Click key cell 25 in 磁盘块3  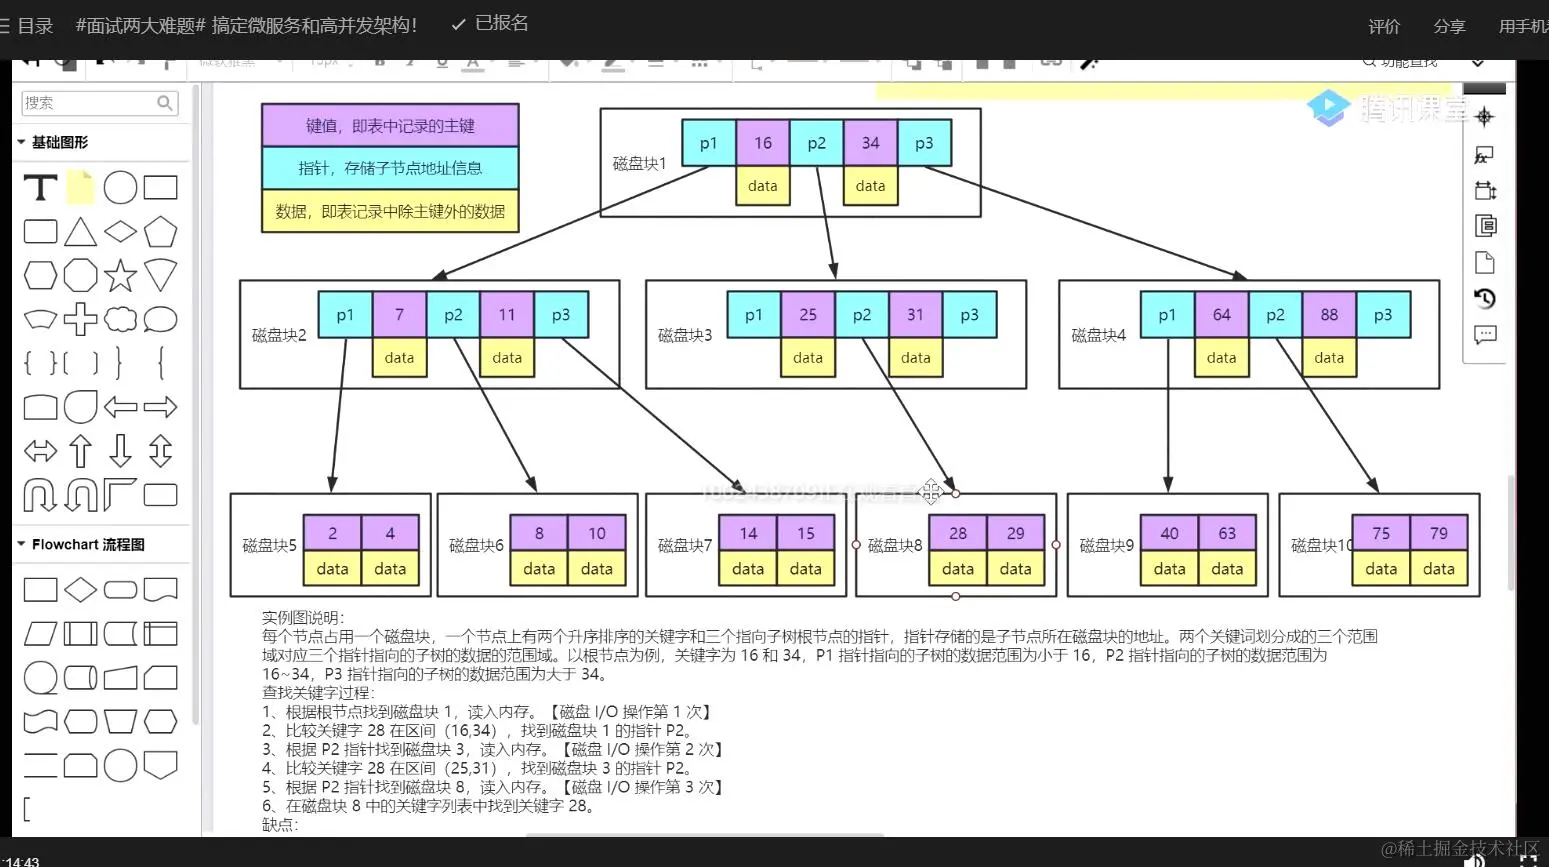(x=808, y=315)
